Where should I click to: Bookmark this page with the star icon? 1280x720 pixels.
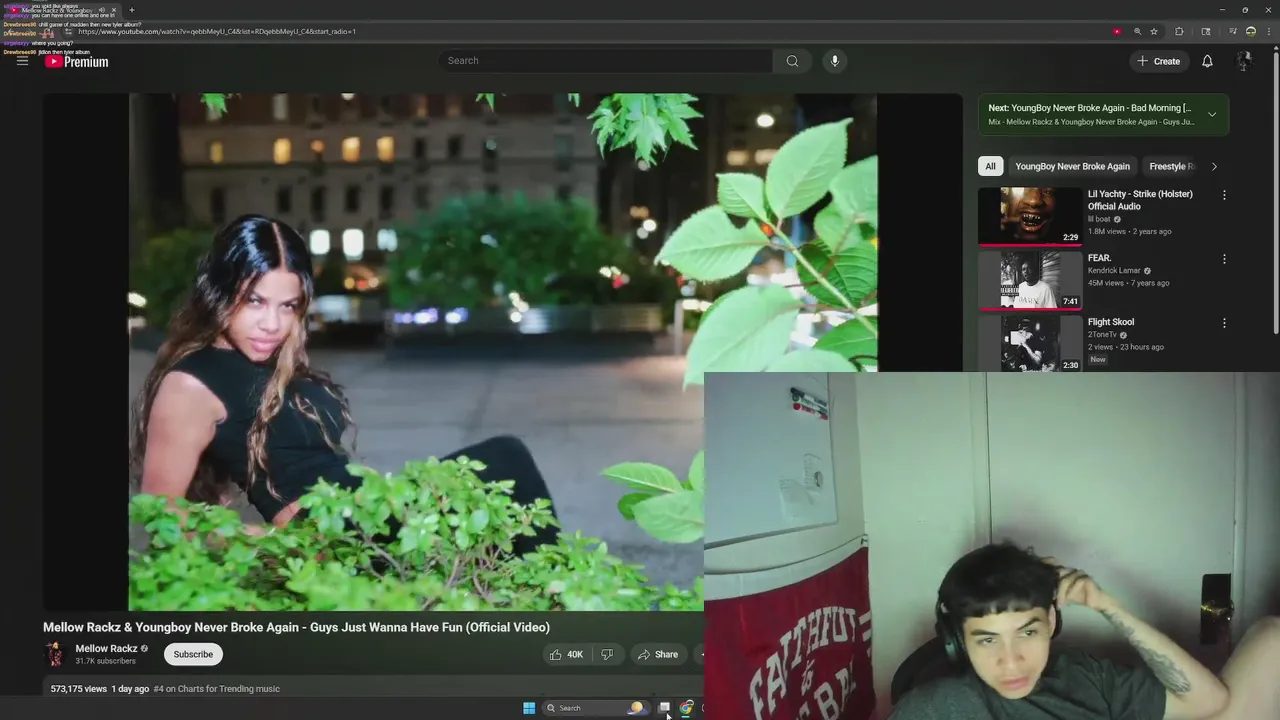(x=1153, y=31)
